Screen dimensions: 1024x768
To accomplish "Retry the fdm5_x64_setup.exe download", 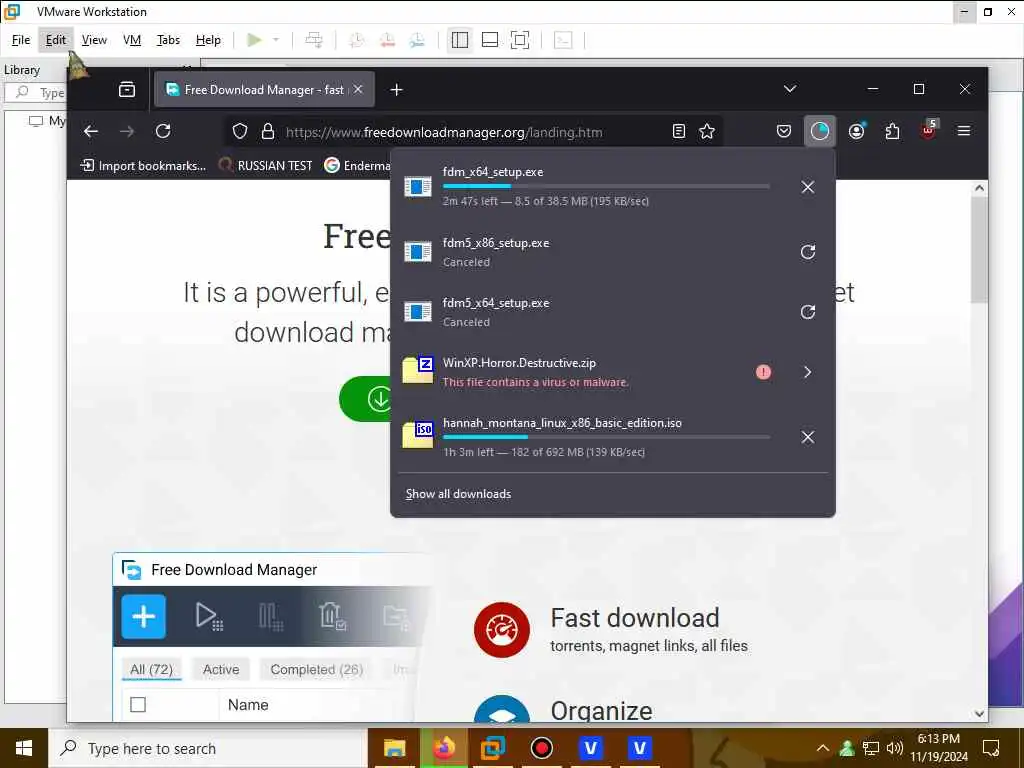I will pos(807,312).
